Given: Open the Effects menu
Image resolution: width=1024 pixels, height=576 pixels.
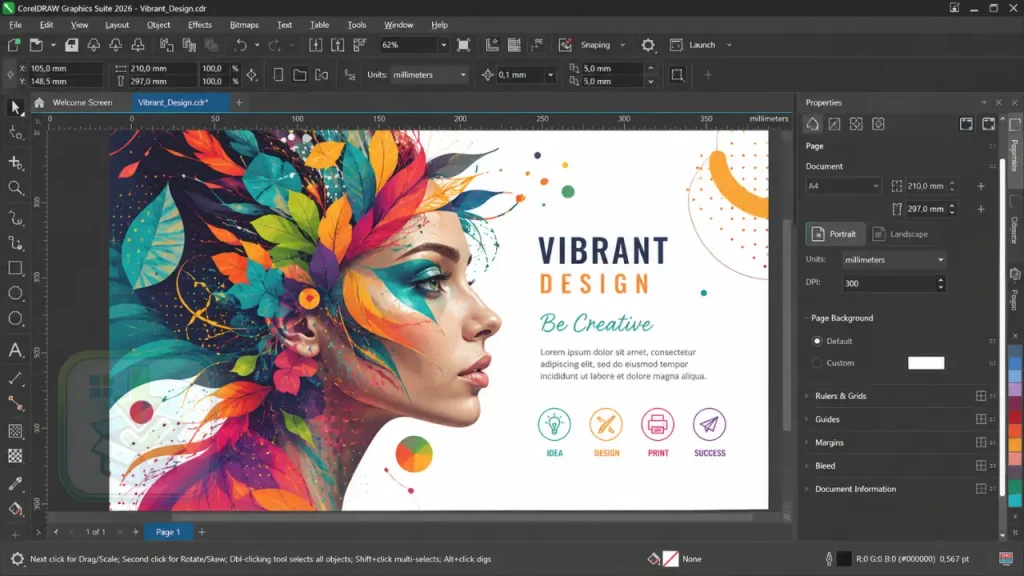Looking at the screenshot, I should click(x=200, y=25).
